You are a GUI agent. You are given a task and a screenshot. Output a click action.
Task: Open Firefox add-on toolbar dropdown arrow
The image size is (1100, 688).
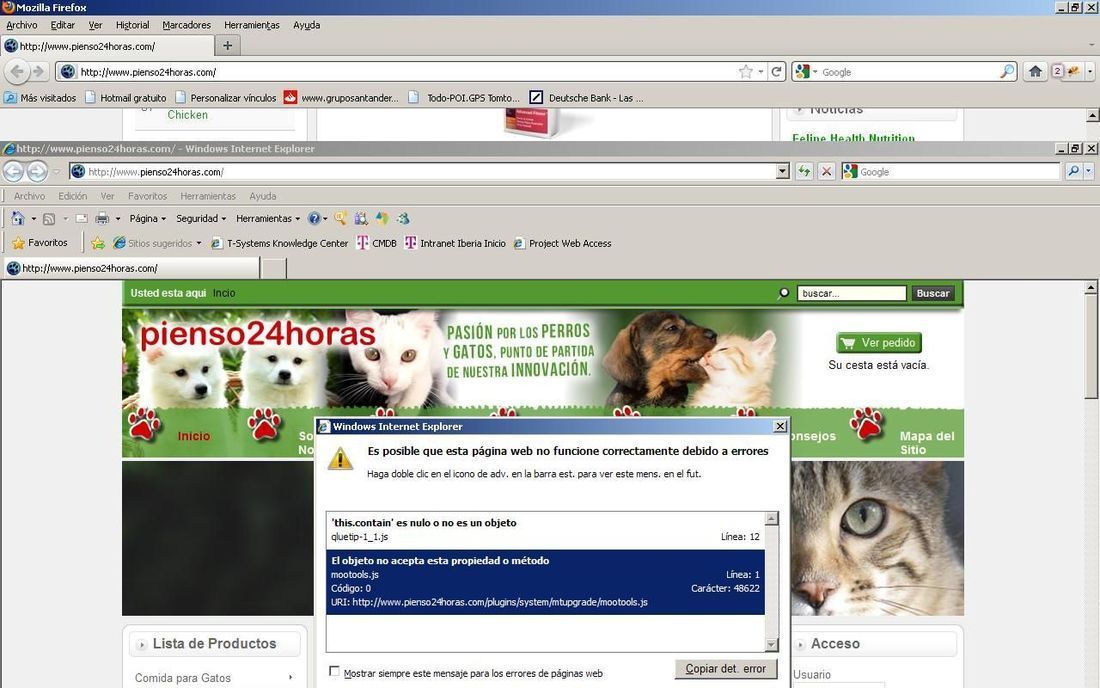point(1089,72)
